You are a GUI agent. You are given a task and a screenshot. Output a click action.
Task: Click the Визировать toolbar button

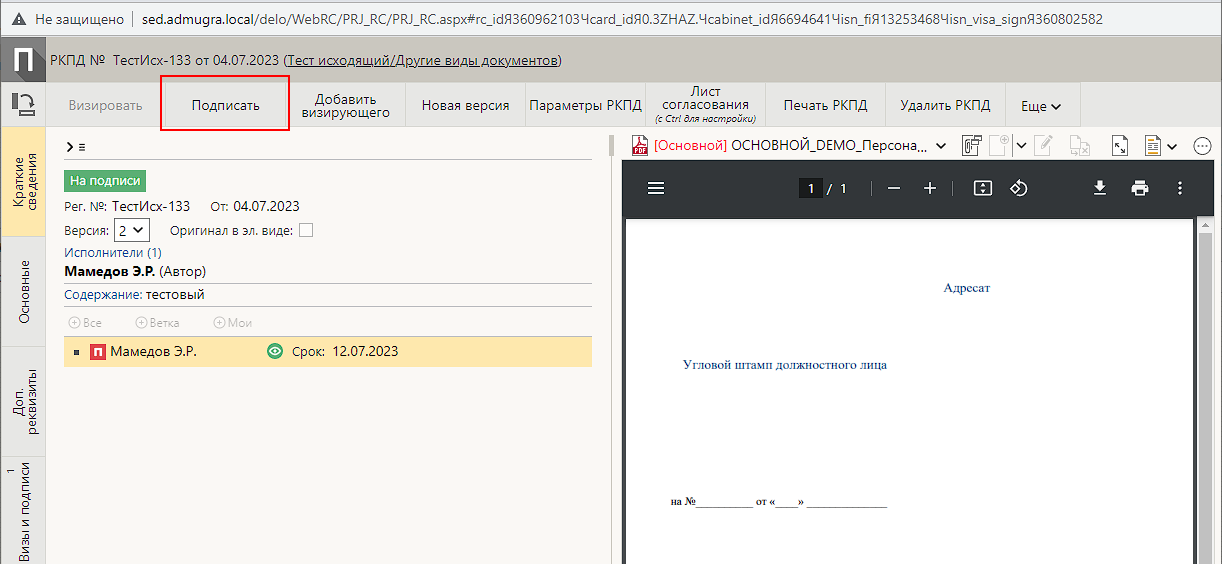(x=105, y=105)
